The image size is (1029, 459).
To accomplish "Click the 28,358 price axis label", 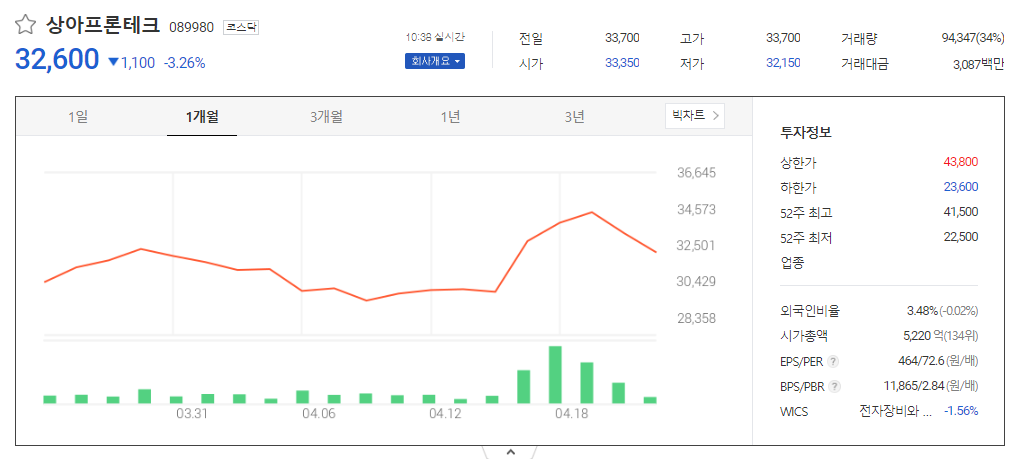I will [696, 318].
